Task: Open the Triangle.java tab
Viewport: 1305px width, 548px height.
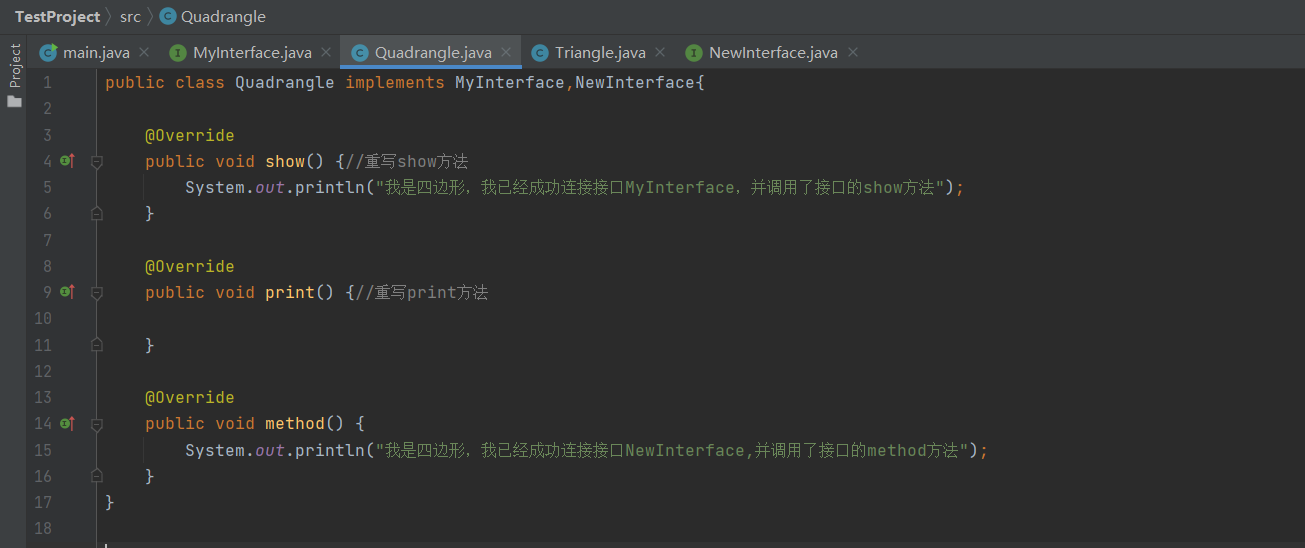Action: tap(600, 52)
